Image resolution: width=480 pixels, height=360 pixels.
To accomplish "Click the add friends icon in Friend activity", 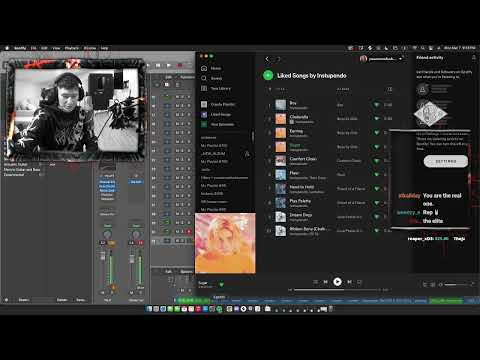I will [x=474, y=58].
